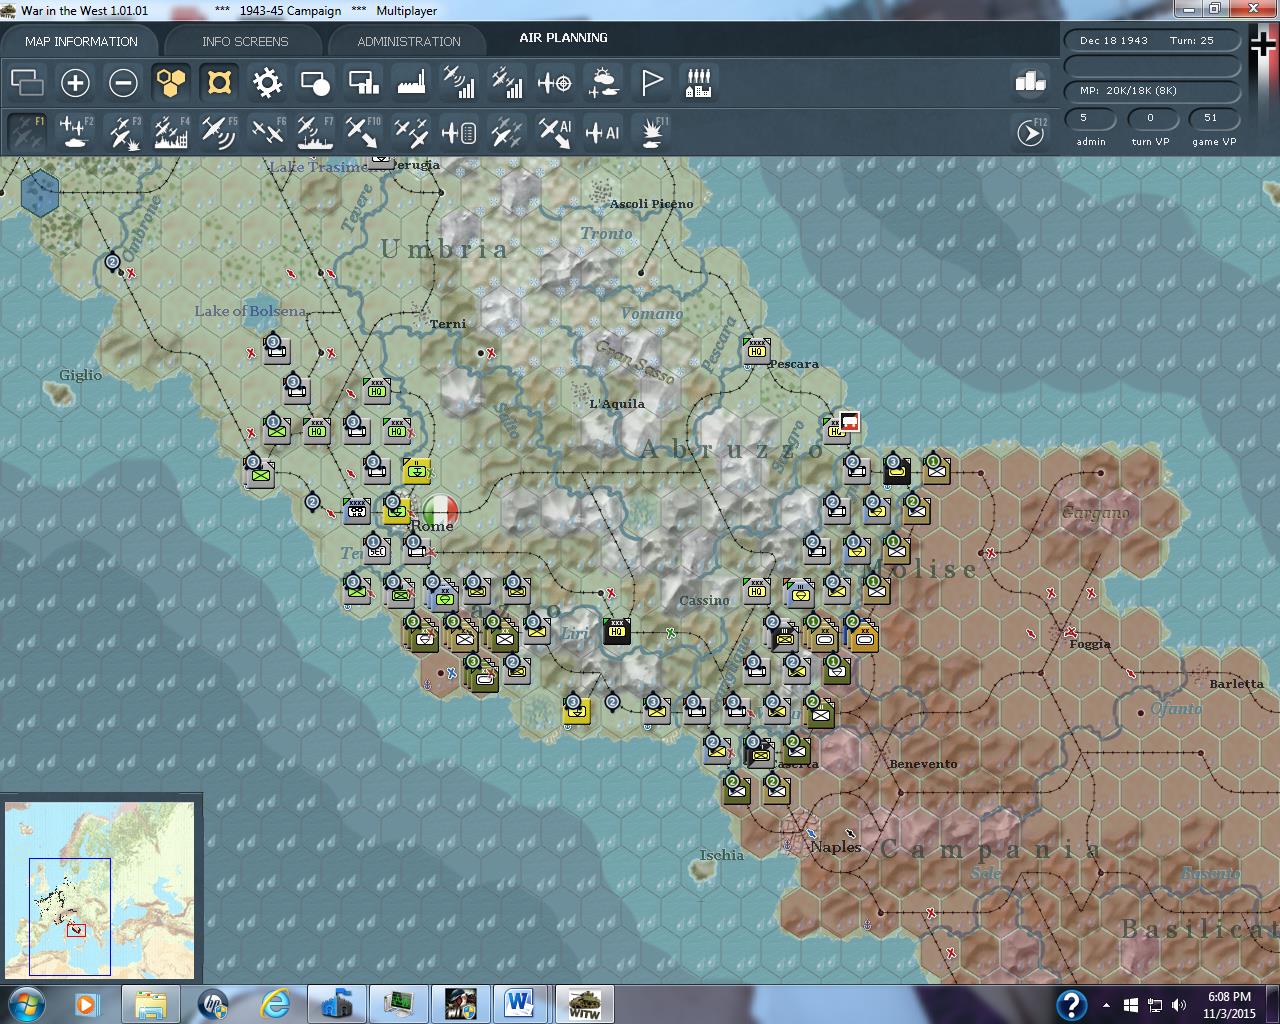Viewport: 1280px width, 1024px height.
Task: Click the Dec 18 1943 Turn 25 display
Action: point(1152,40)
